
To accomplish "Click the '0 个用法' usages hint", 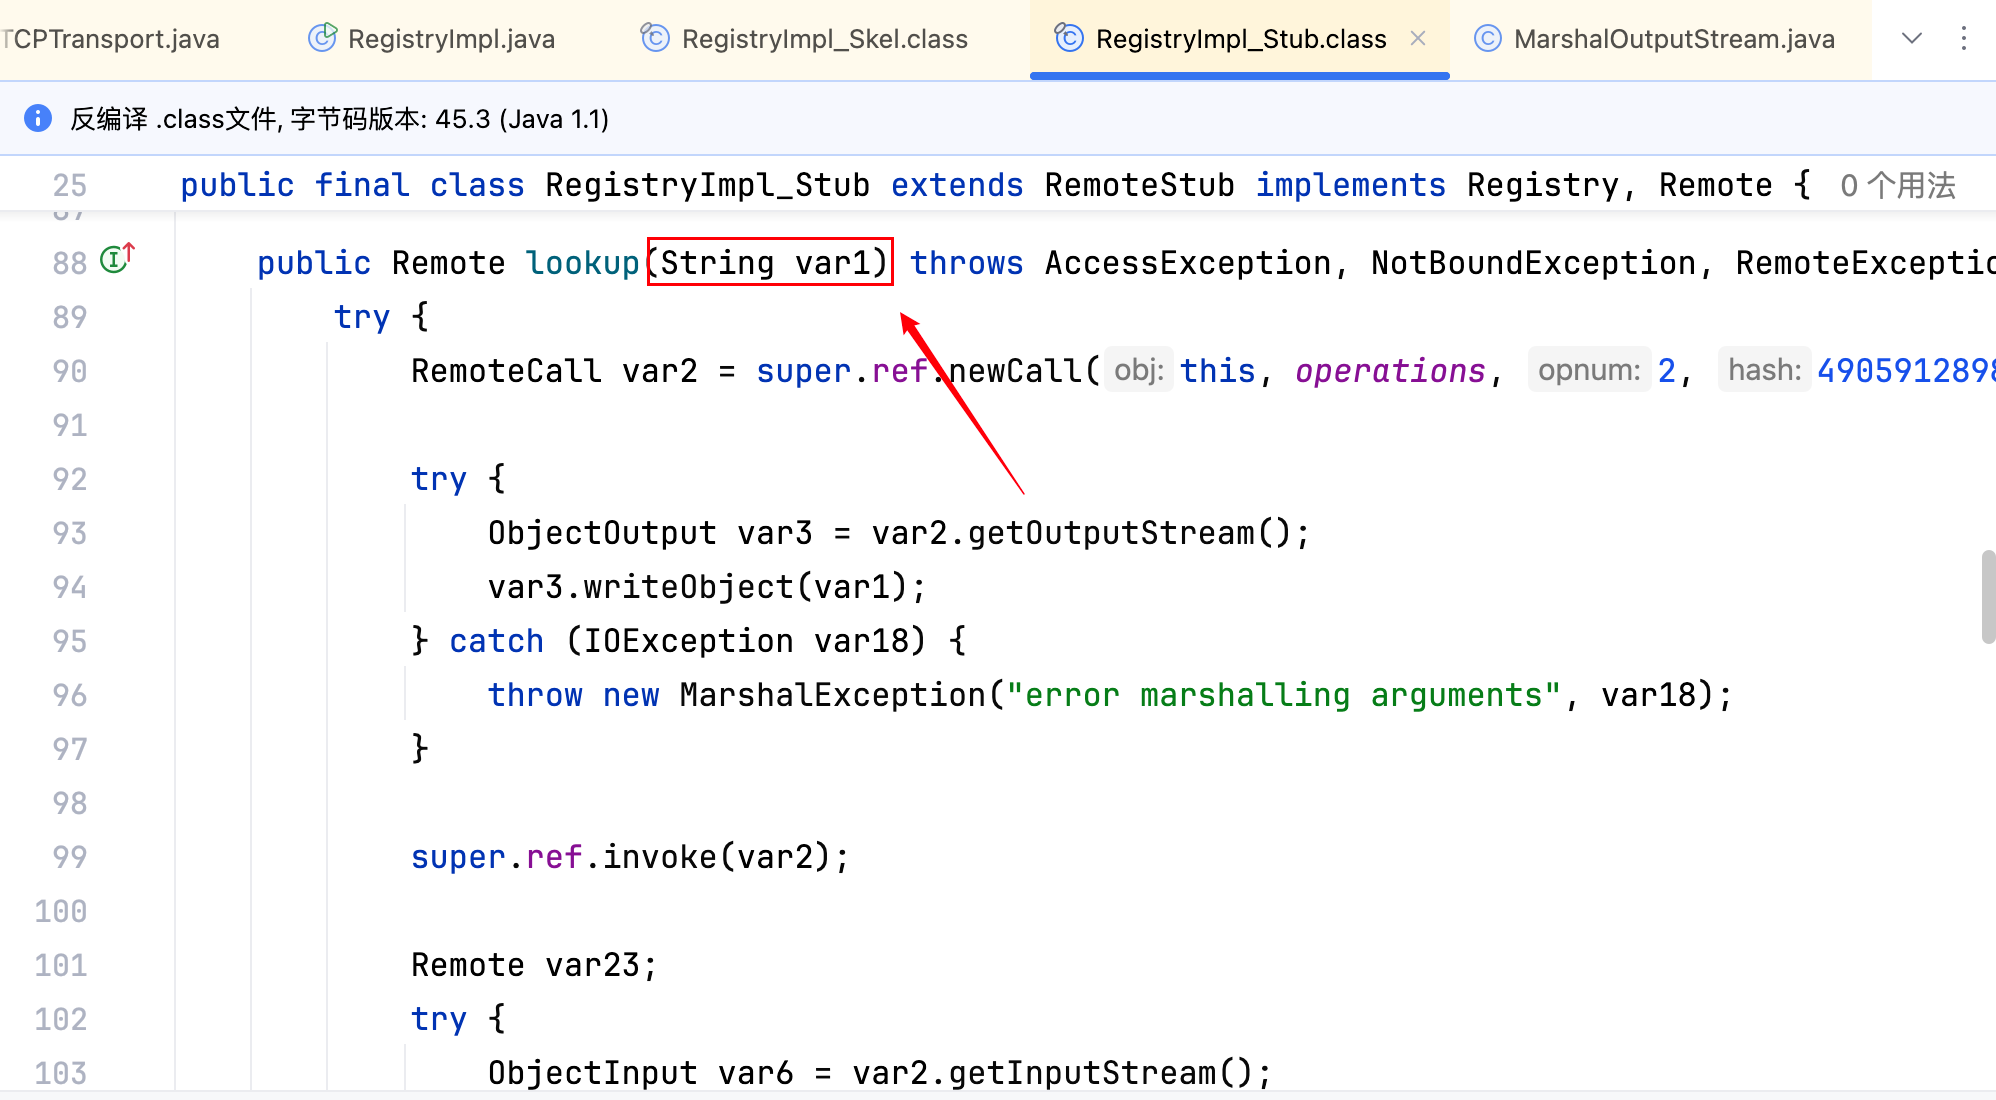I will tap(1897, 185).
